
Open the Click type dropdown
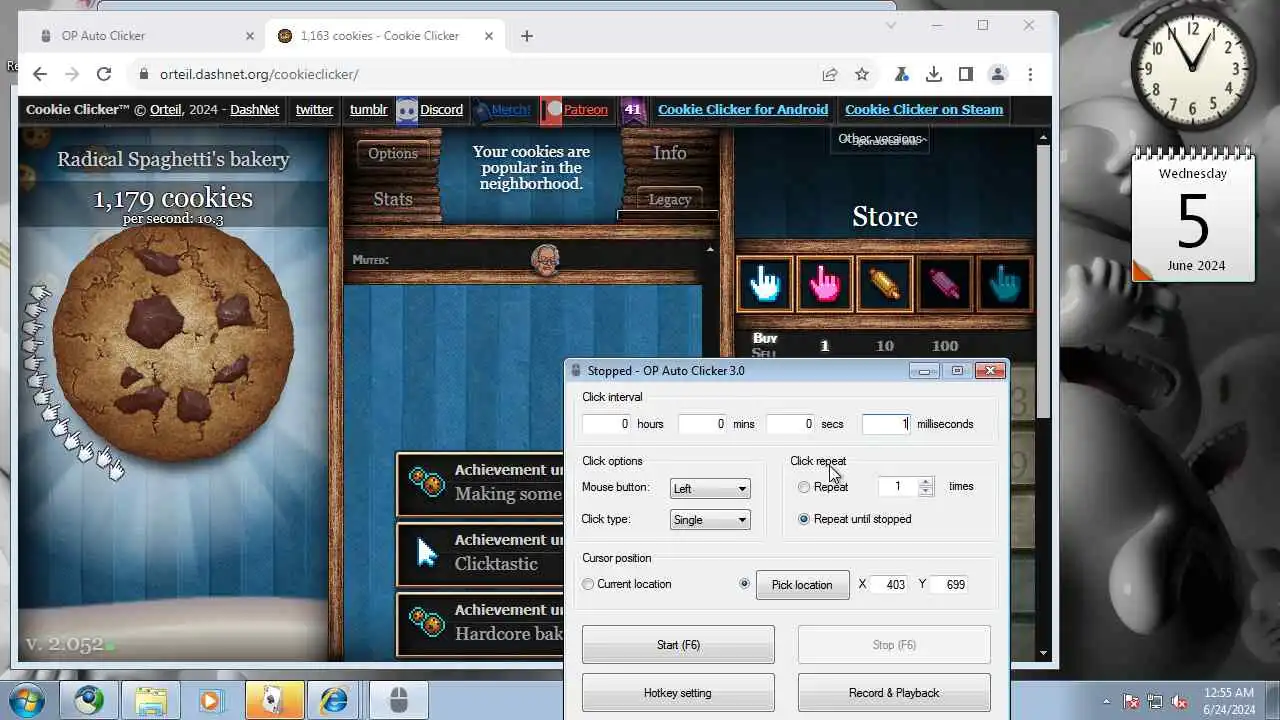click(x=710, y=519)
